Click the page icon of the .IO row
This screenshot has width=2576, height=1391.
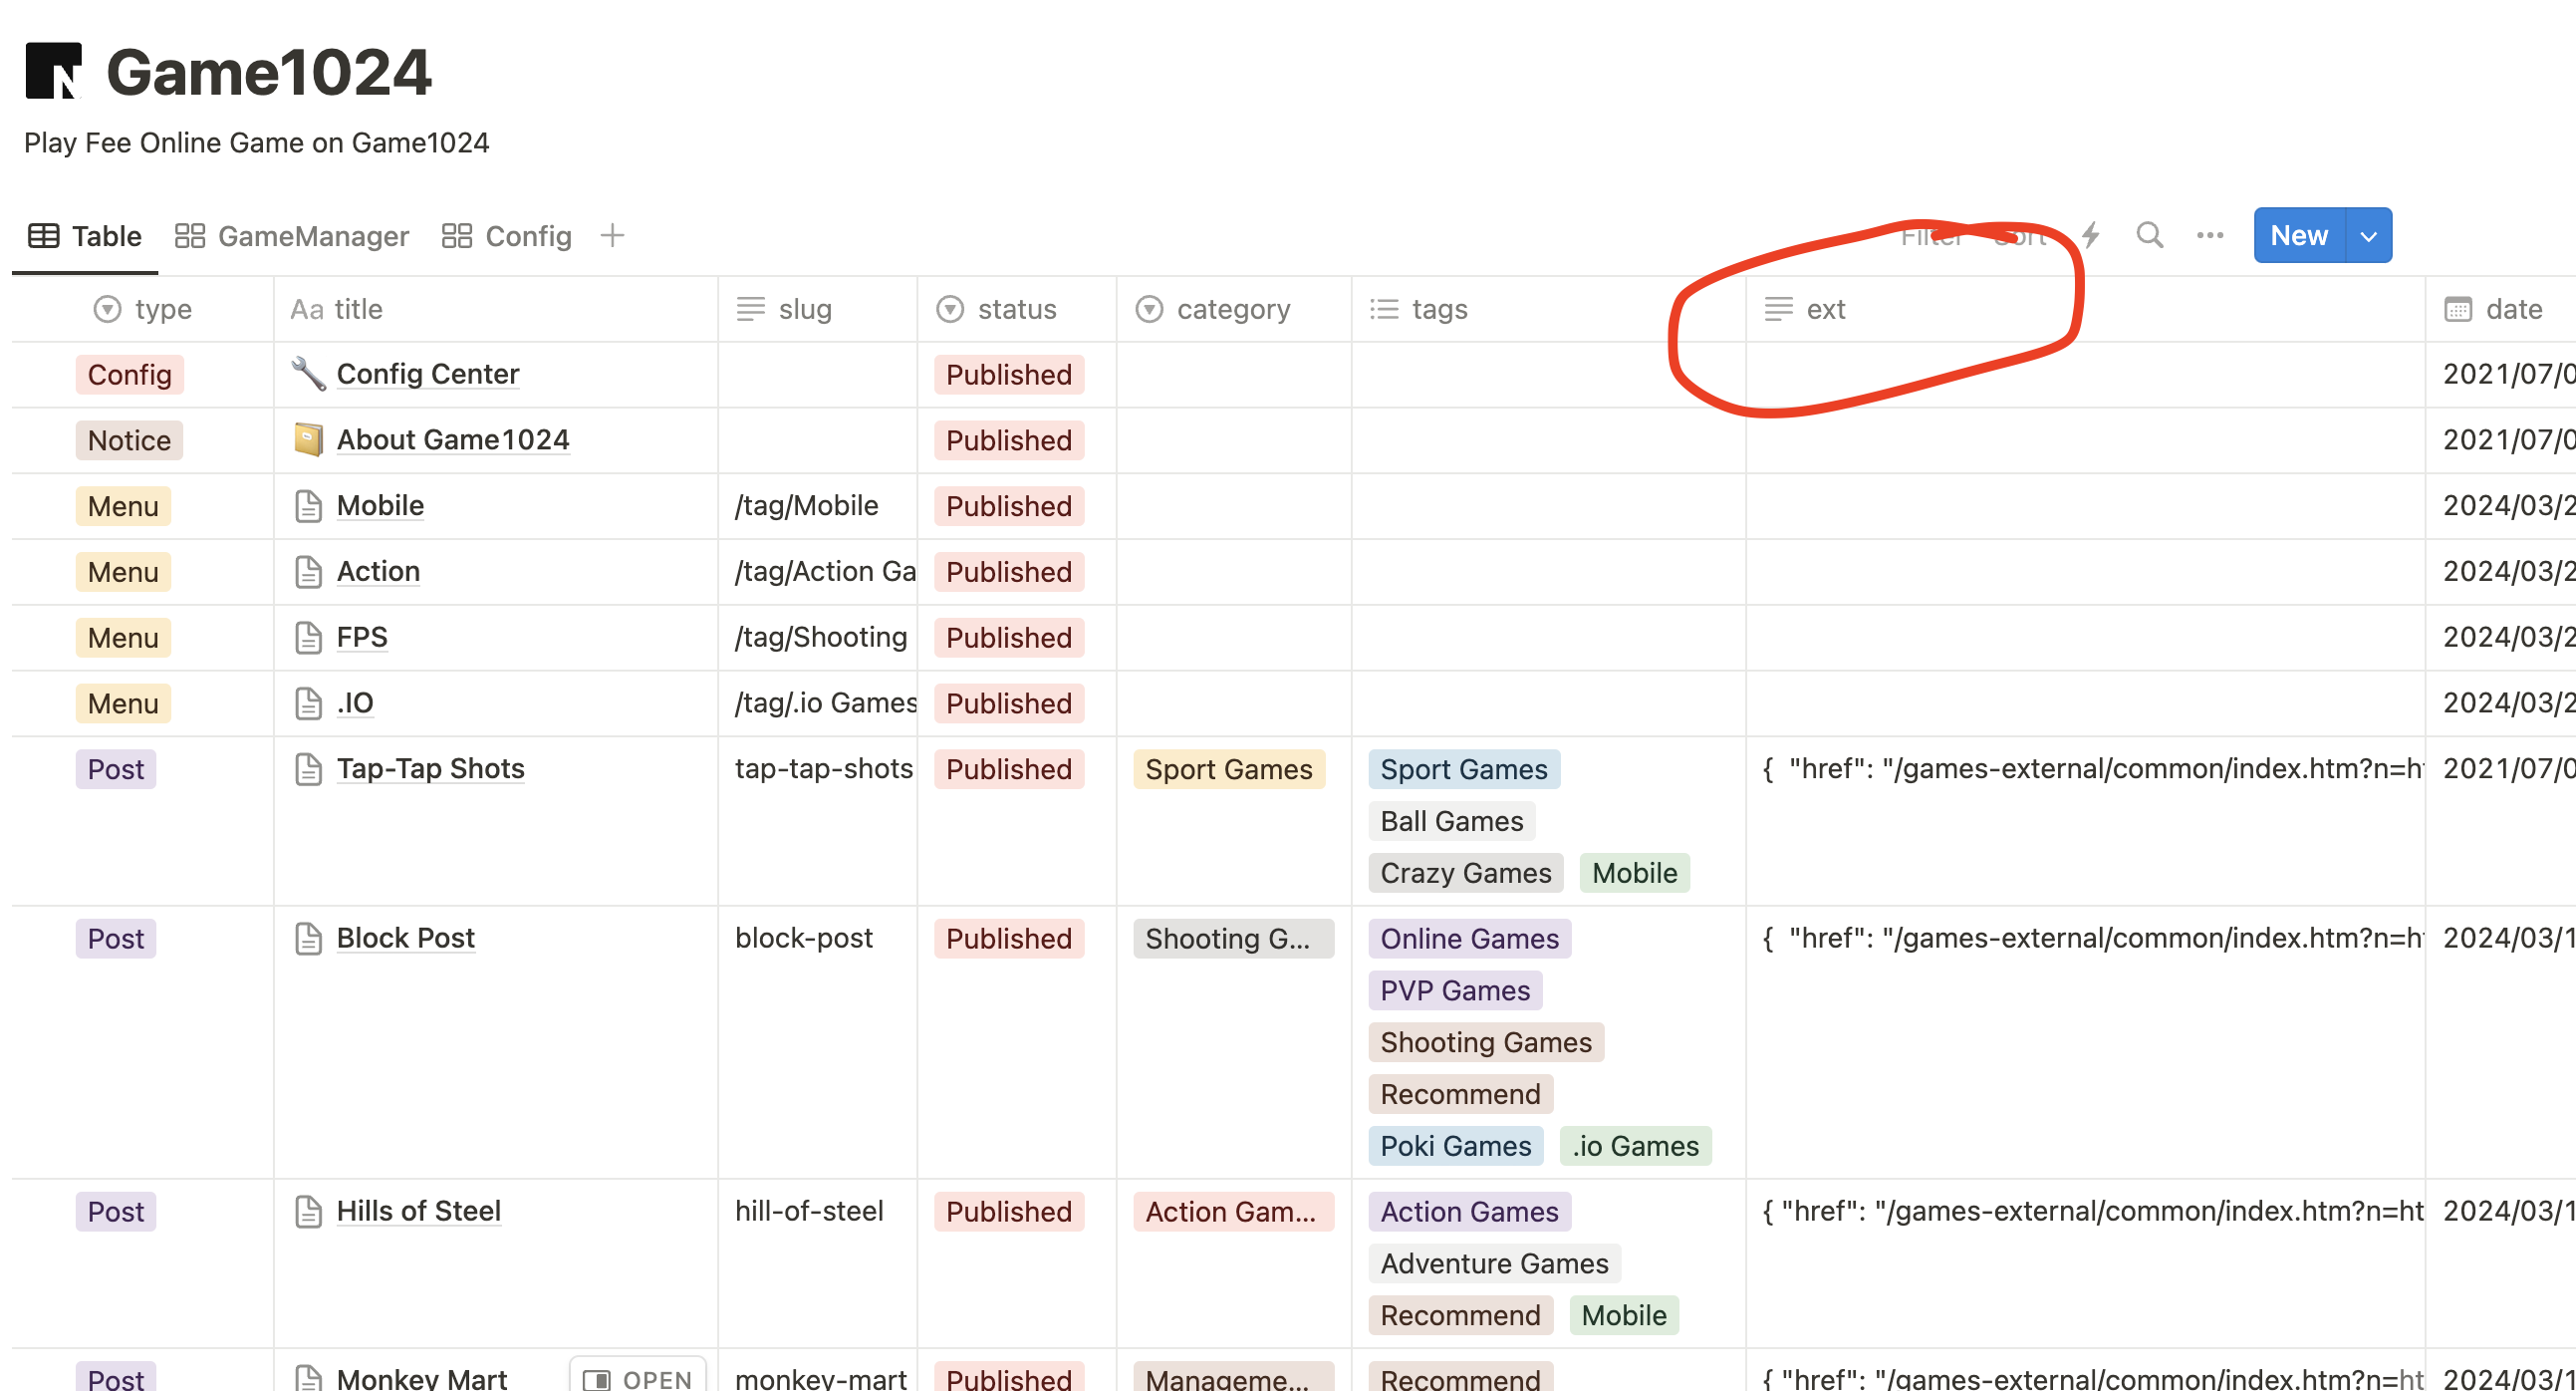(x=308, y=704)
